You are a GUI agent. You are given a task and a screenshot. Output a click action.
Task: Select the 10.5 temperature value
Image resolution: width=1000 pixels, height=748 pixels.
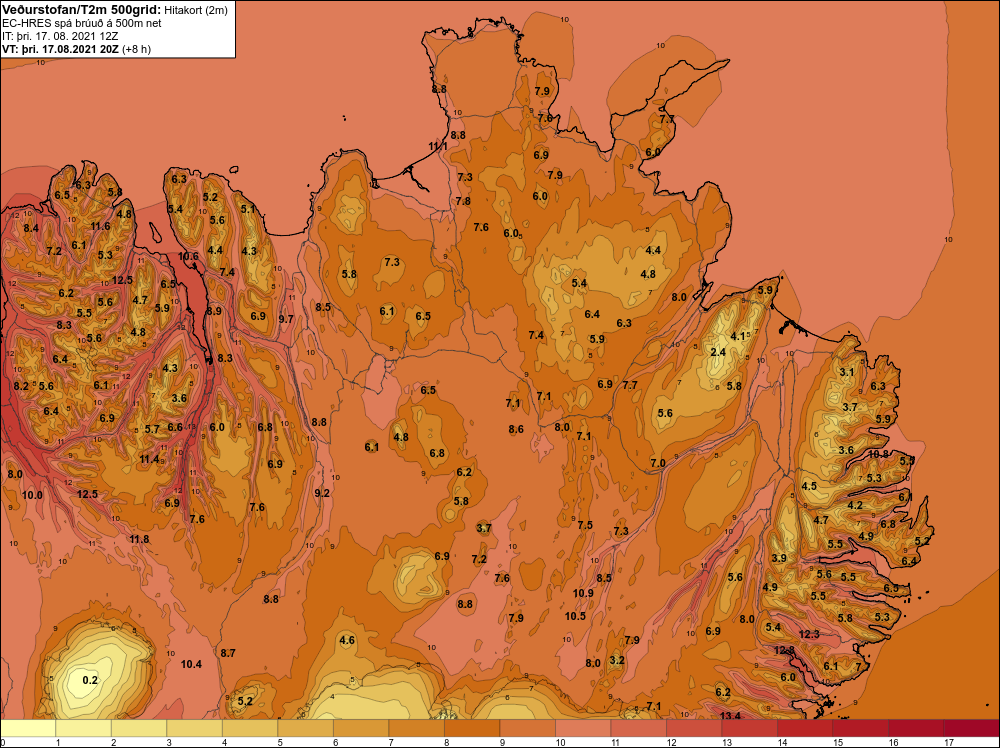click(575, 616)
